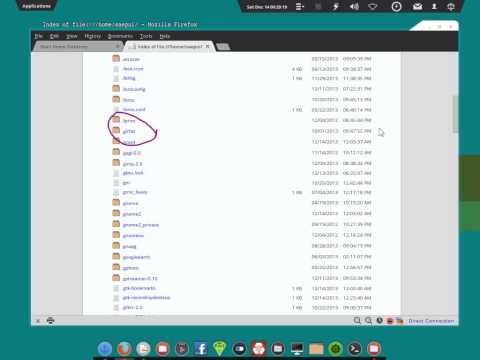Click the printer icon in the bottom bar
The image size is (480, 360).
(50, 320)
